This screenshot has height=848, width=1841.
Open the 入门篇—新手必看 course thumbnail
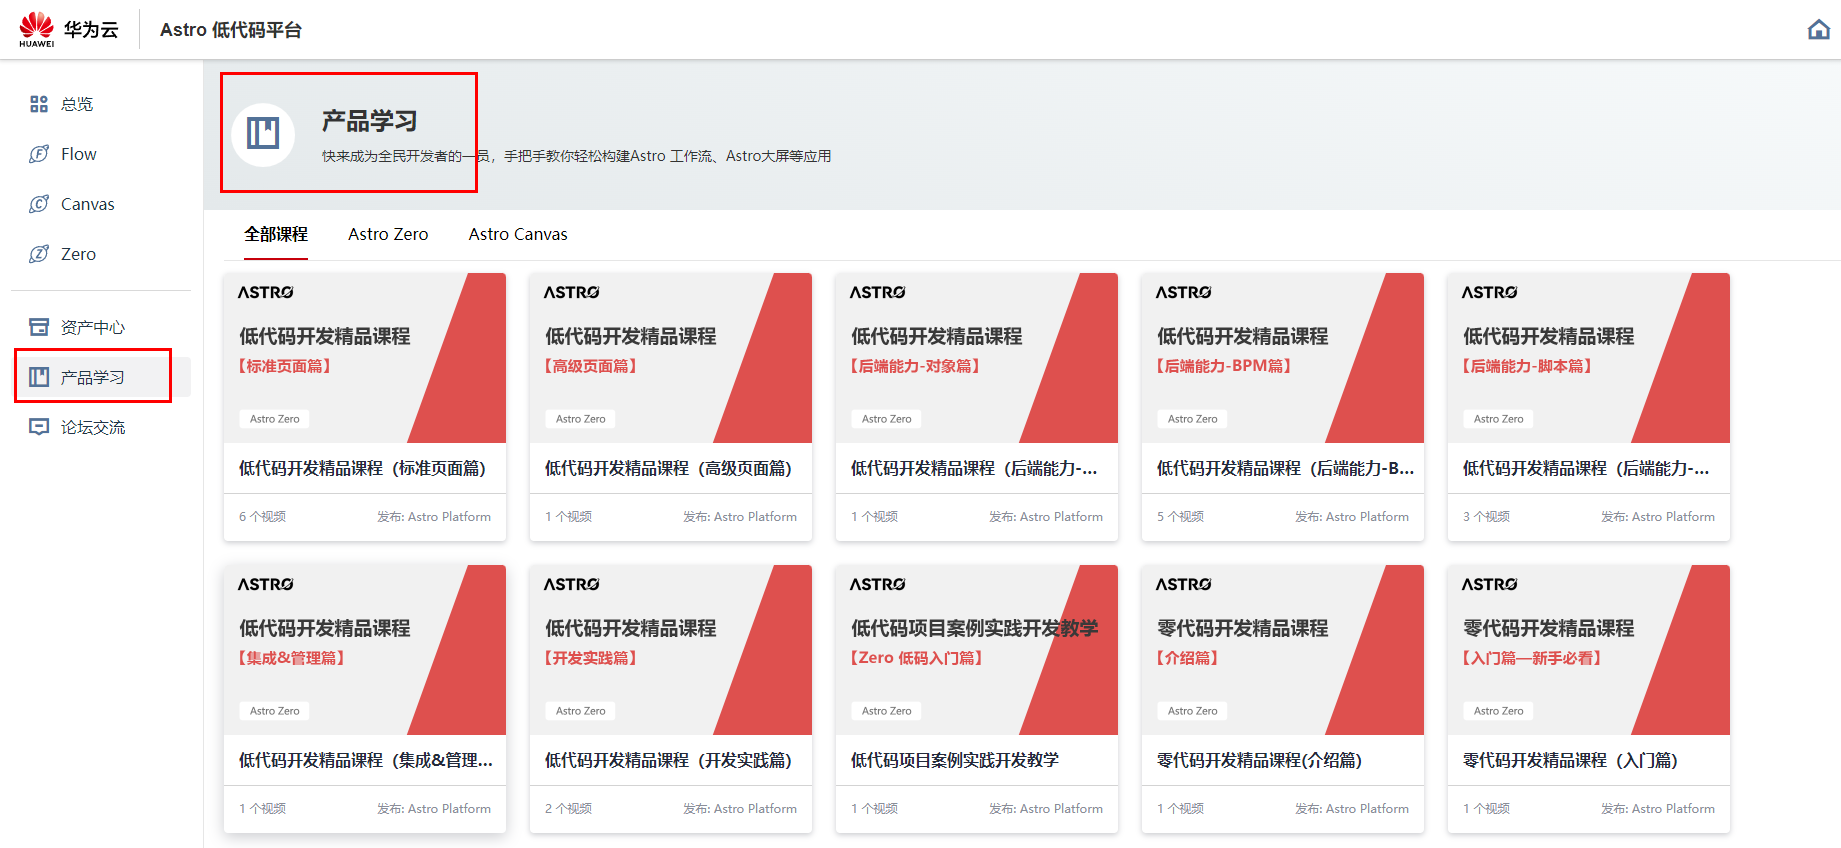click(1589, 650)
